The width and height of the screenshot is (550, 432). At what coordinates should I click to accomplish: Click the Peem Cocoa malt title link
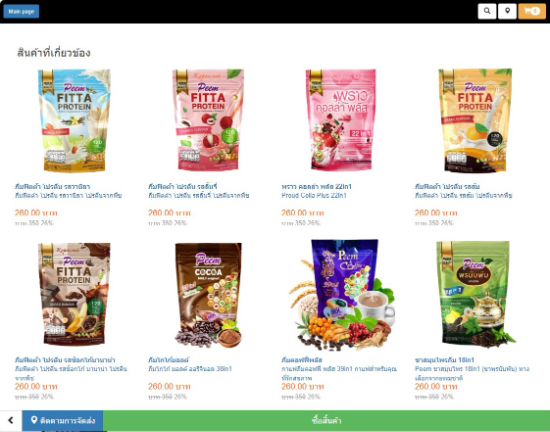(x=168, y=360)
